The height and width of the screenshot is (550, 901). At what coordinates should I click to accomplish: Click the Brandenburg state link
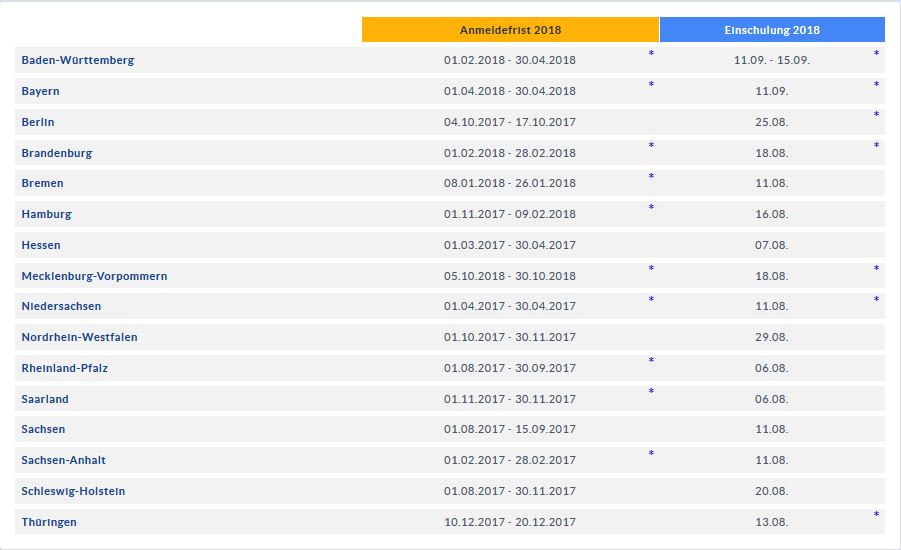(56, 153)
